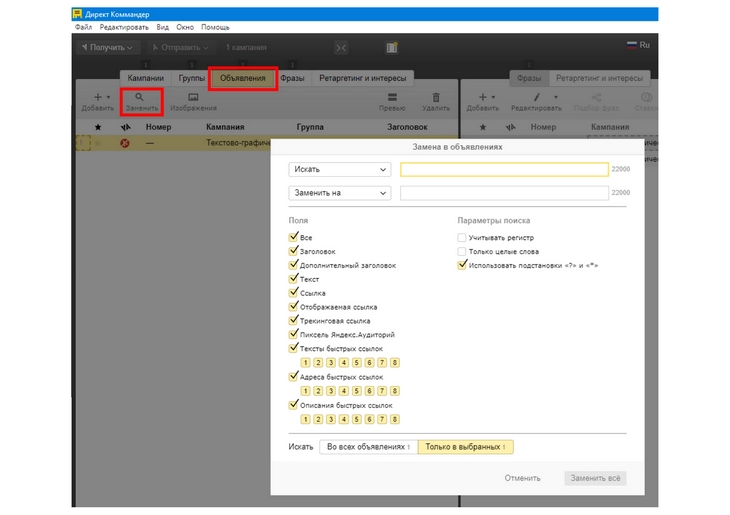The width and height of the screenshot is (730, 515).
Task: Click the Заменить search icon in the toolbar
Action: pyautogui.click(x=139, y=97)
